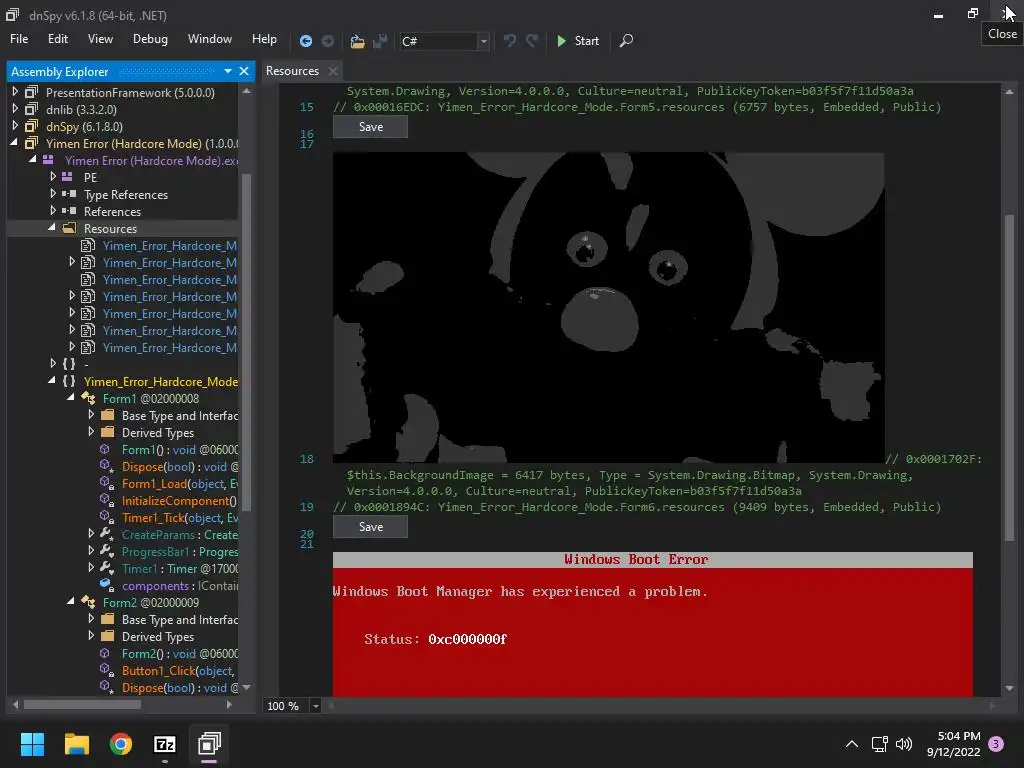Select the Resources tab
The image size is (1024, 768).
tap(292, 71)
